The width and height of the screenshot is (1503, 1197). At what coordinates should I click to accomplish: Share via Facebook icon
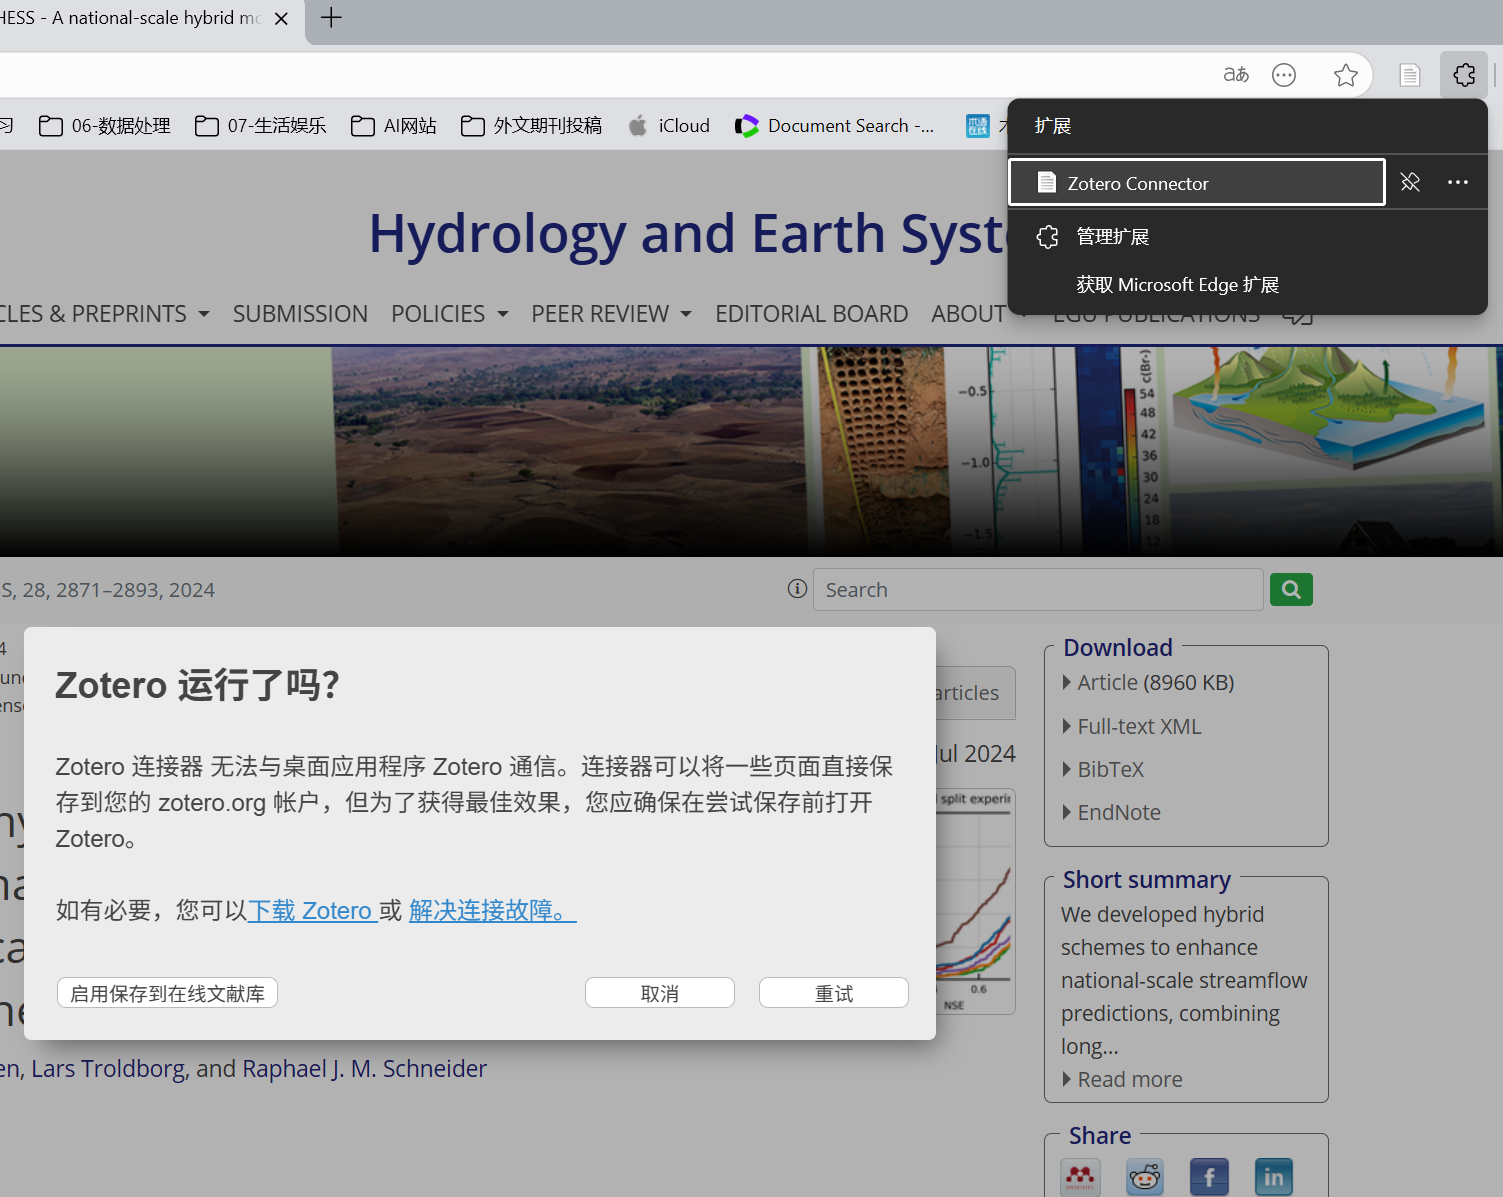tap(1209, 1177)
